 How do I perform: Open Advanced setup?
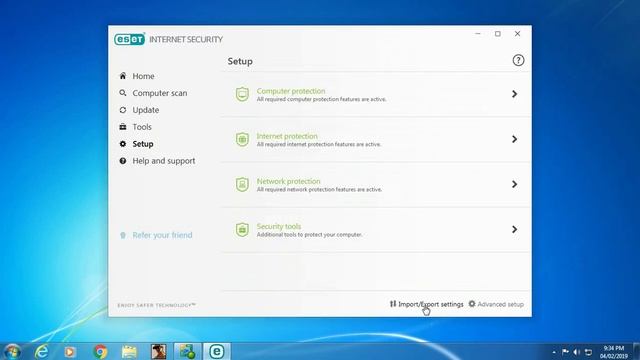[x=500, y=304]
